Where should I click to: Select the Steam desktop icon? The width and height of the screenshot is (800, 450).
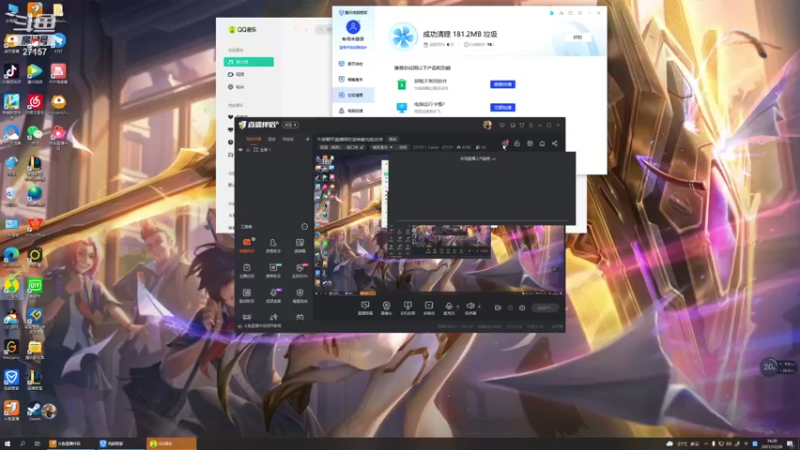tap(35, 412)
